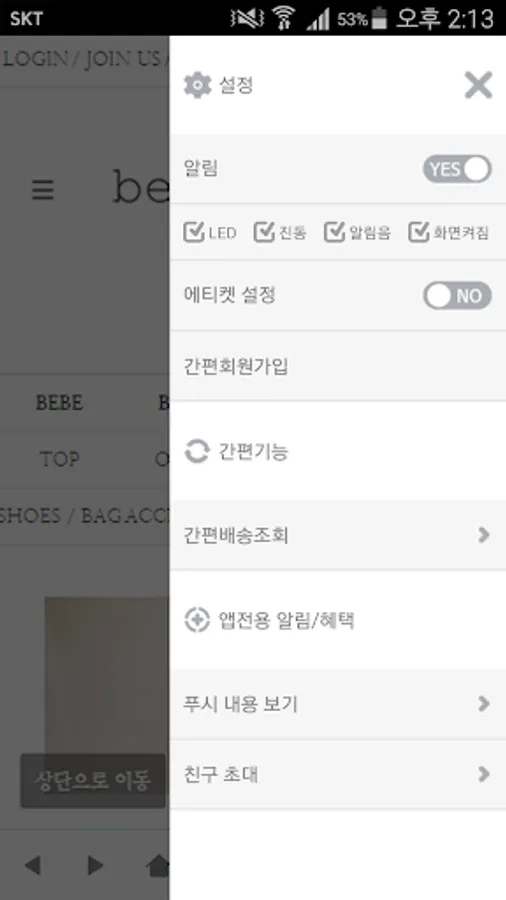506x900 pixels.
Task: Tap the home icon in bottom bar
Action: pyautogui.click(x=158, y=866)
